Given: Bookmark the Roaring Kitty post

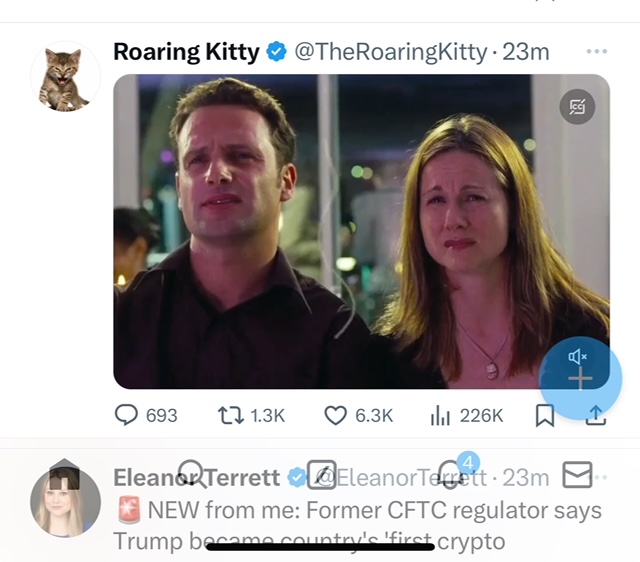Looking at the screenshot, I should click(545, 415).
